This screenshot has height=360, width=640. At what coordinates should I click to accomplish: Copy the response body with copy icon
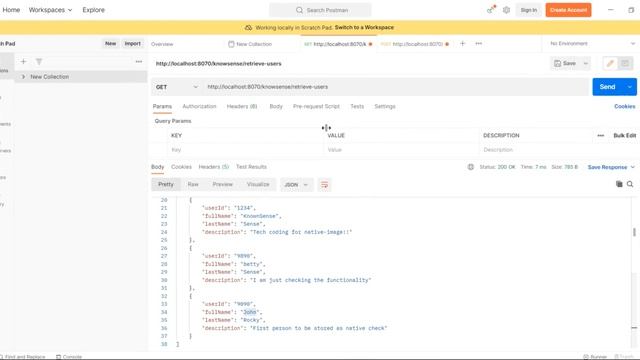click(619, 184)
